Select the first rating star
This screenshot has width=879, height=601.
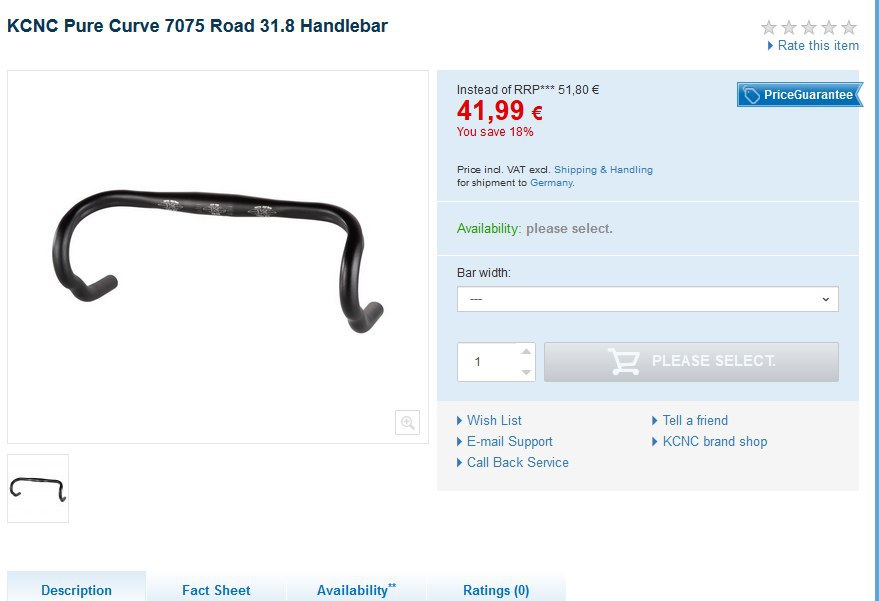[769, 27]
